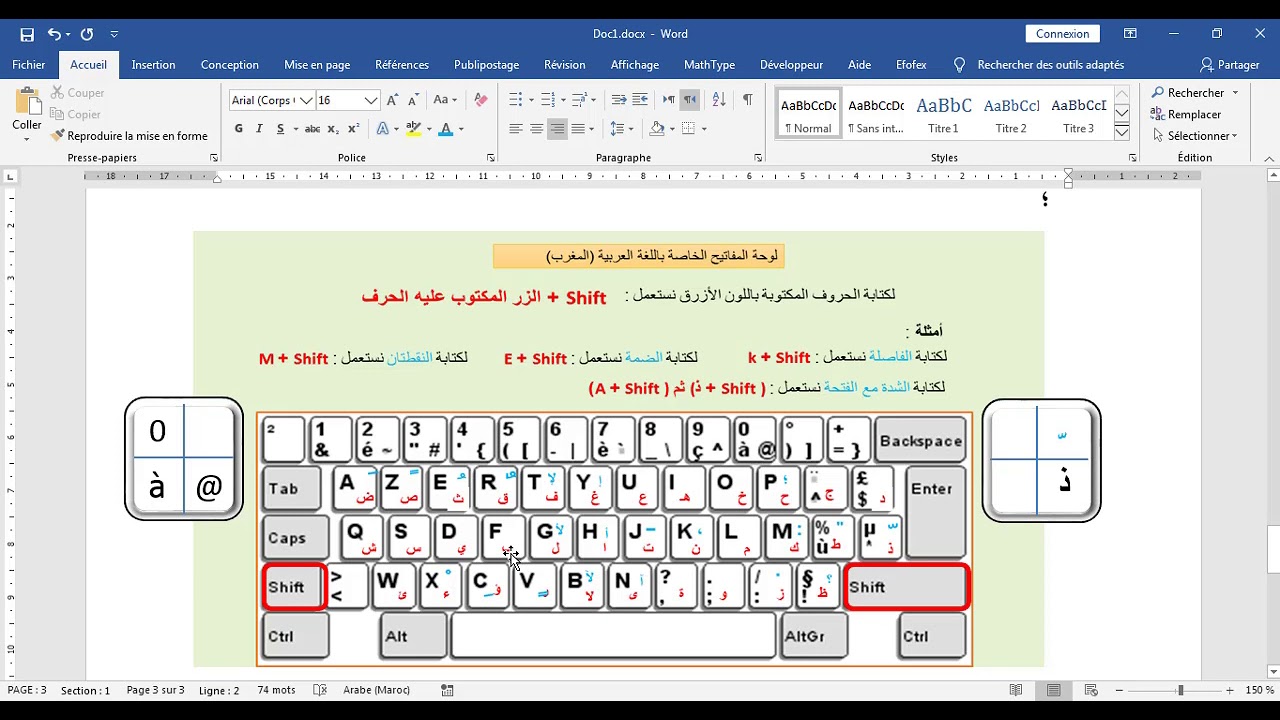Decrease the font size with the shrink icon
This screenshot has height=720, width=1280.
click(413, 100)
